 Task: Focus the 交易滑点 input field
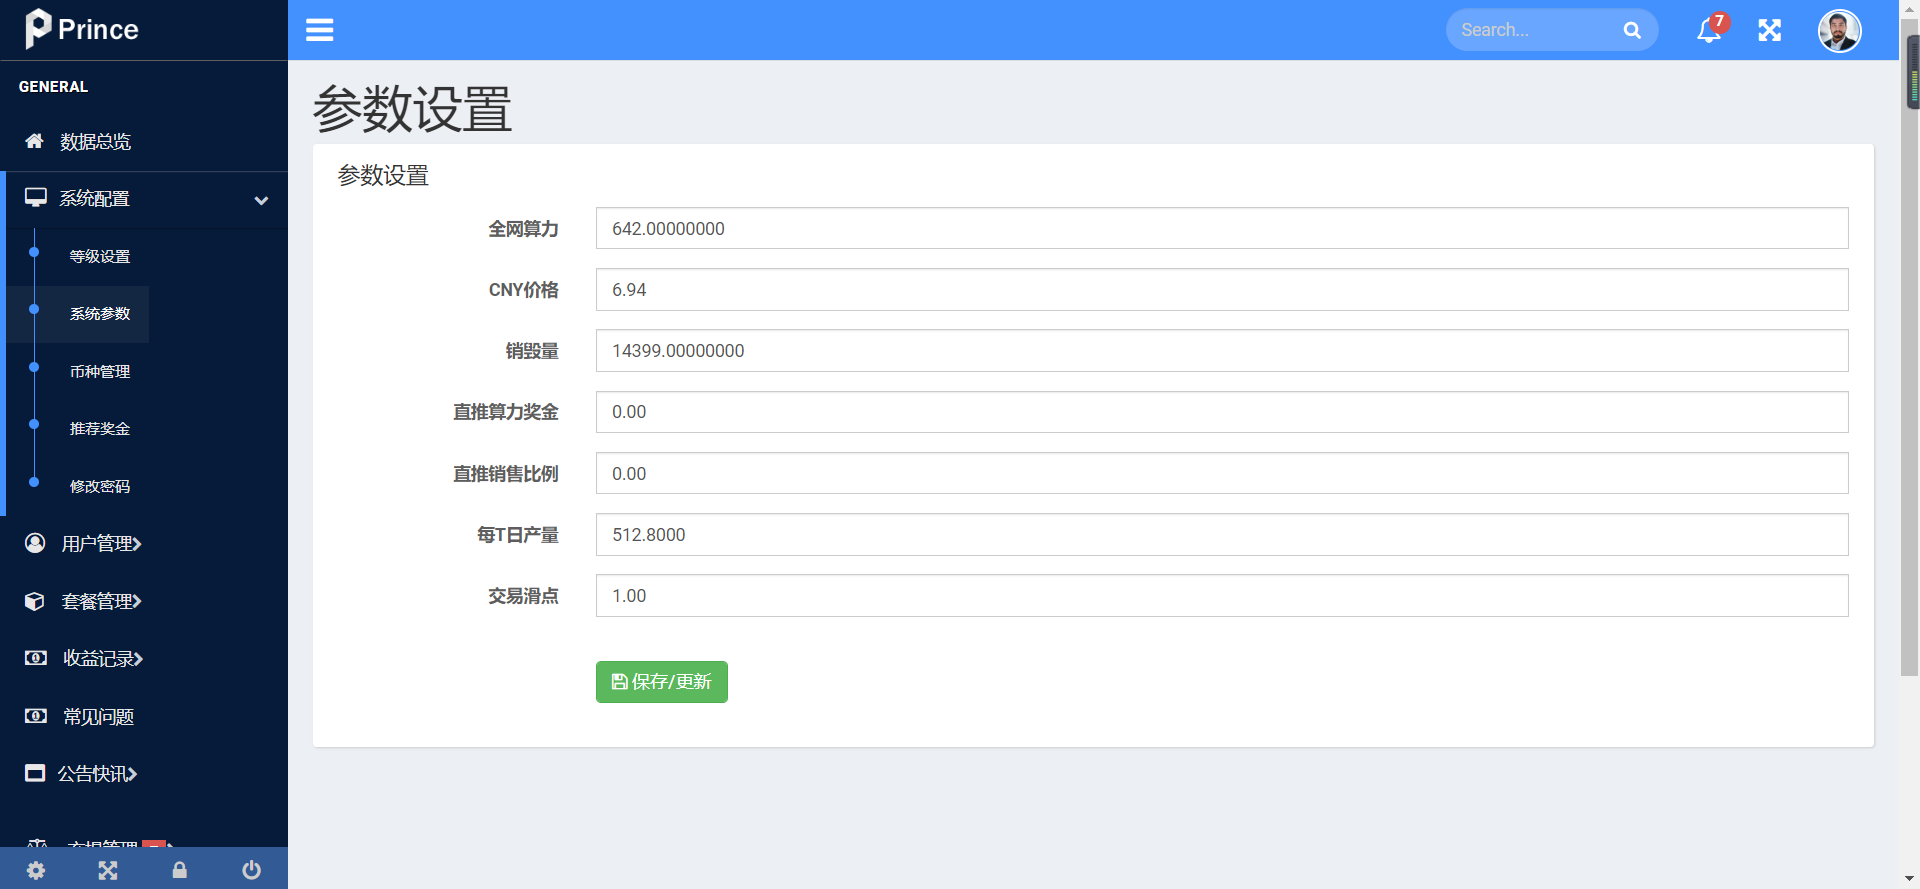tap(1222, 595)
